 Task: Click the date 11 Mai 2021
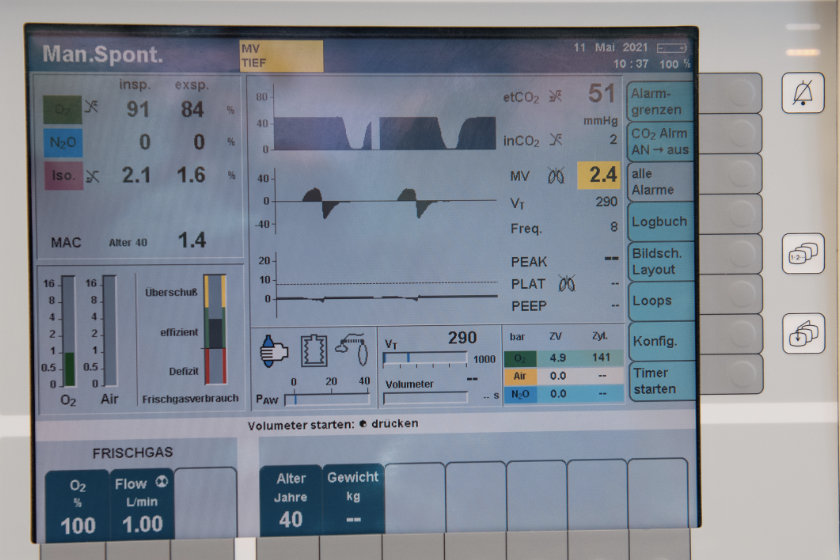611,48
